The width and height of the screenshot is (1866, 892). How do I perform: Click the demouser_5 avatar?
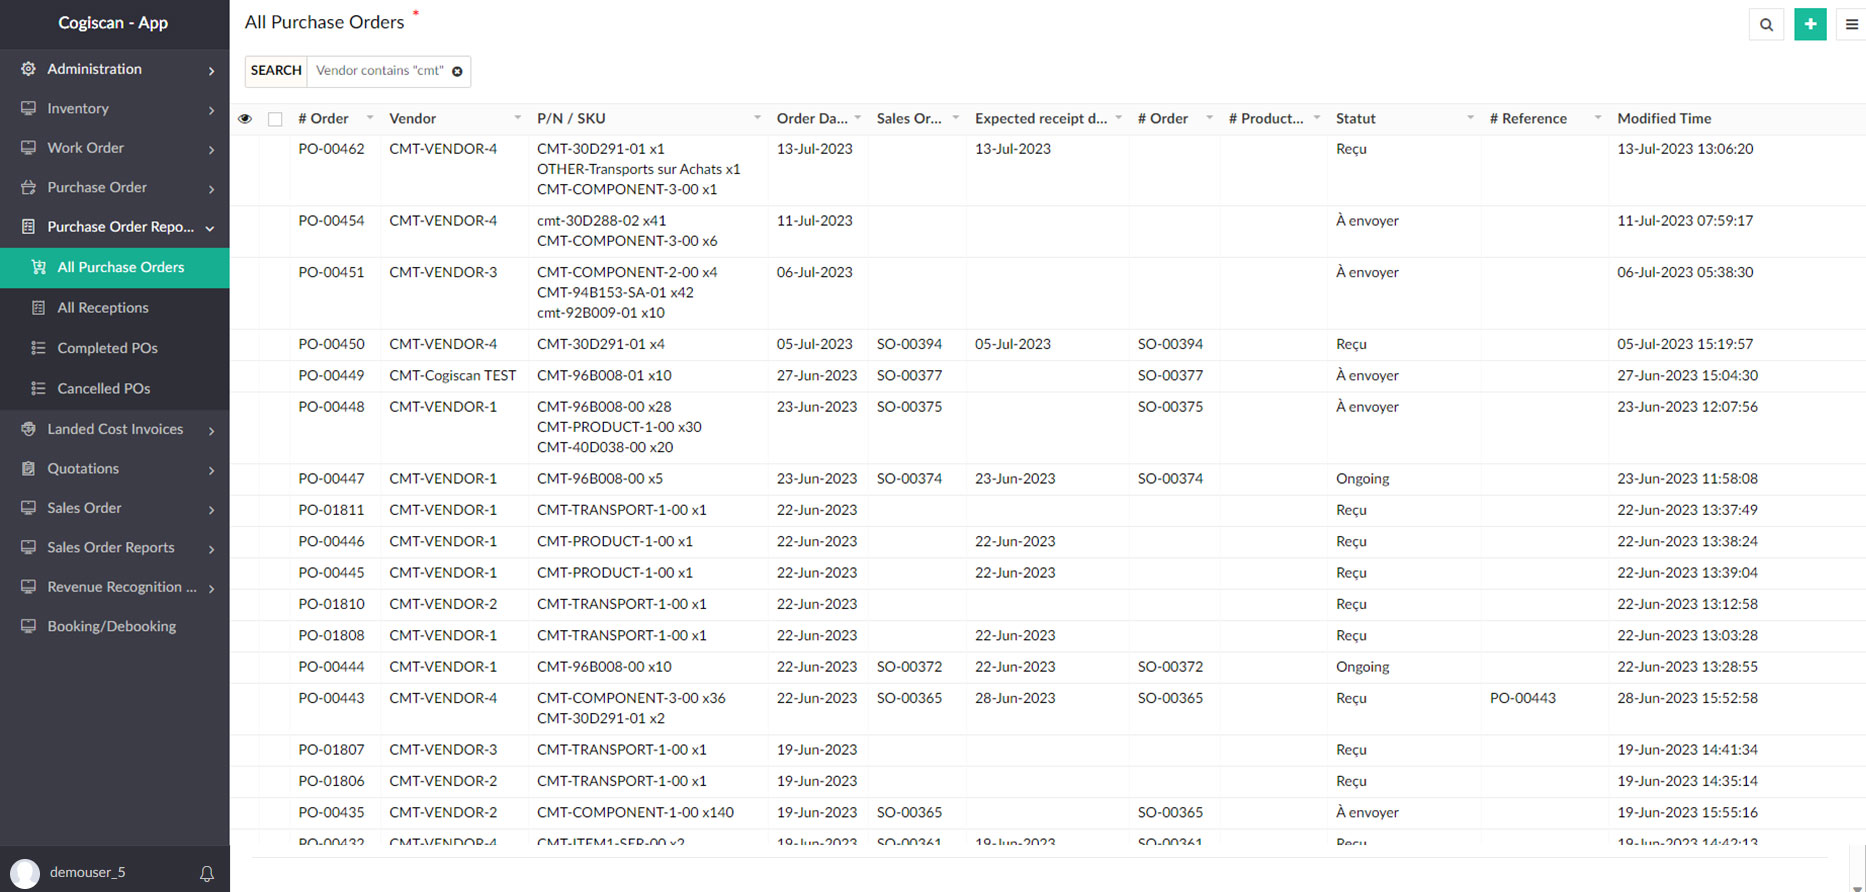pos(25,873)
